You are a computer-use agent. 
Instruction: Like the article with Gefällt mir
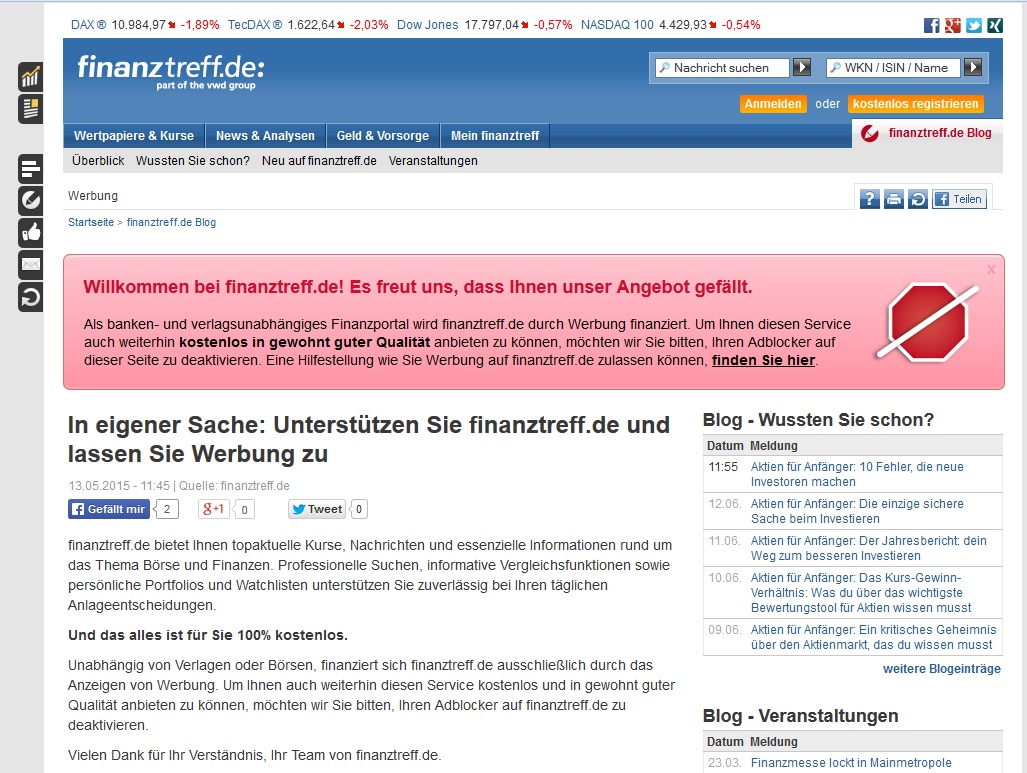coord(109,509)
